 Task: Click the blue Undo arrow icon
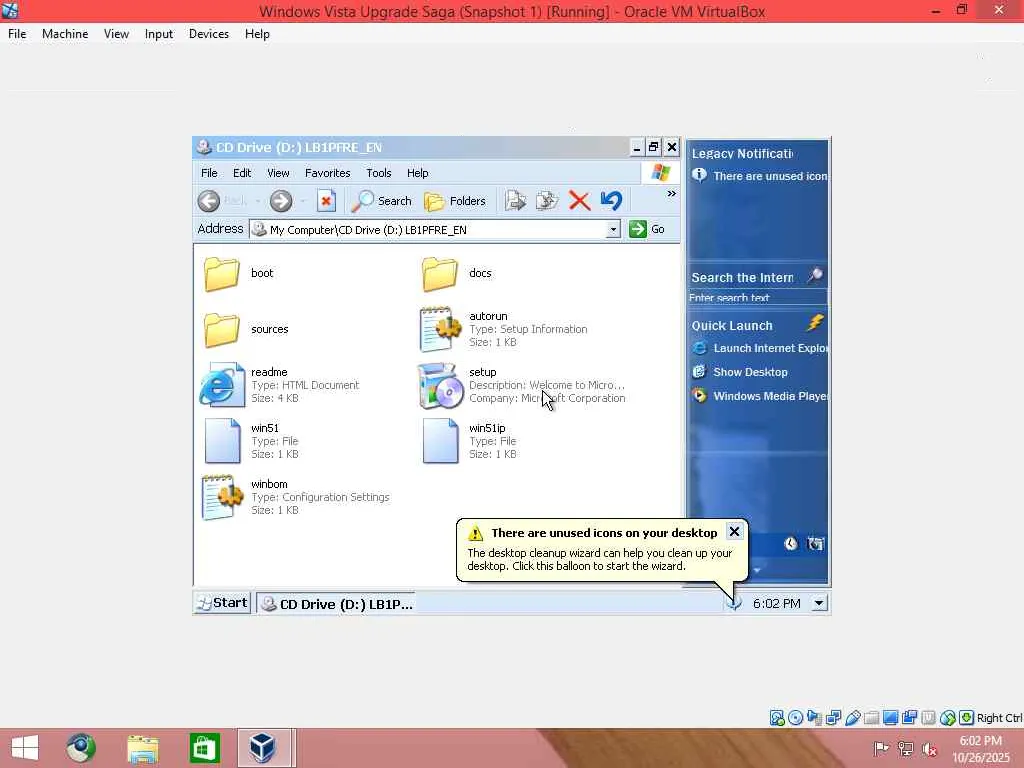coord(611,201)
